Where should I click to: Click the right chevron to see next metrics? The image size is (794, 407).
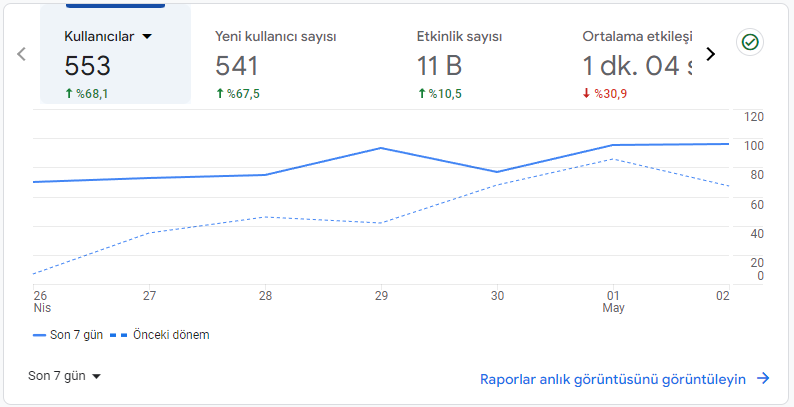(x=710, y=54)
